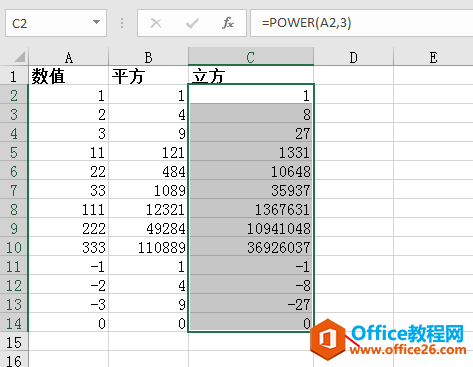
Task: Click cell C3 containing 8
Action: coord(251,113)
